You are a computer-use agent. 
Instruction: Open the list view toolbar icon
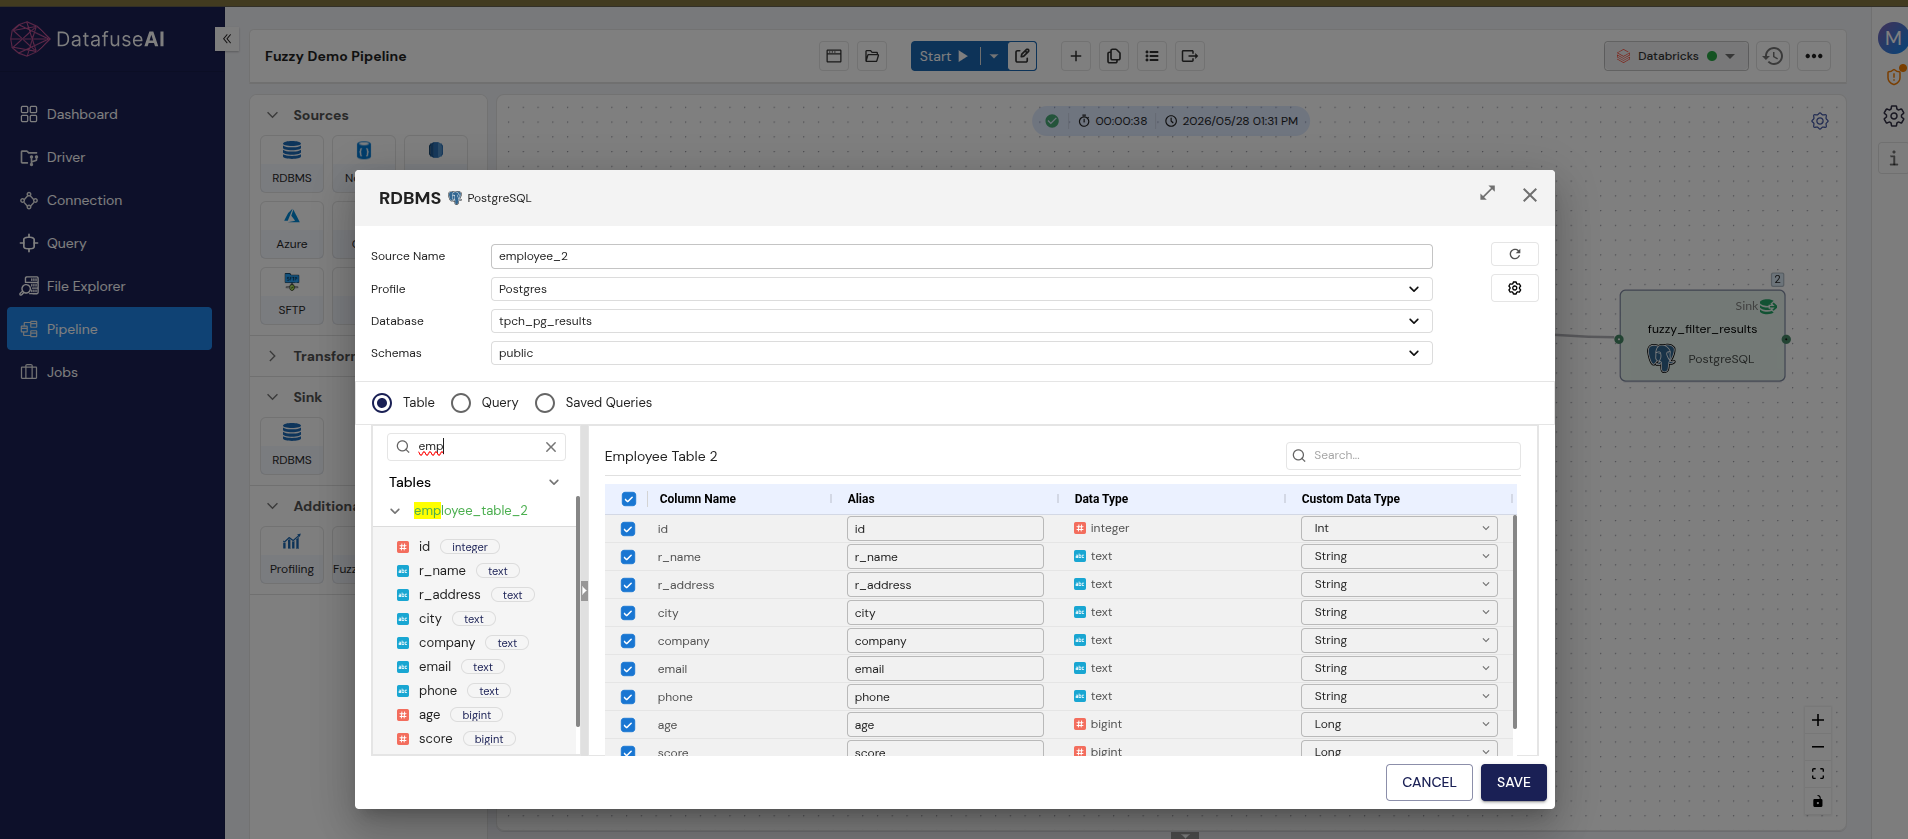click(1152, 56)
